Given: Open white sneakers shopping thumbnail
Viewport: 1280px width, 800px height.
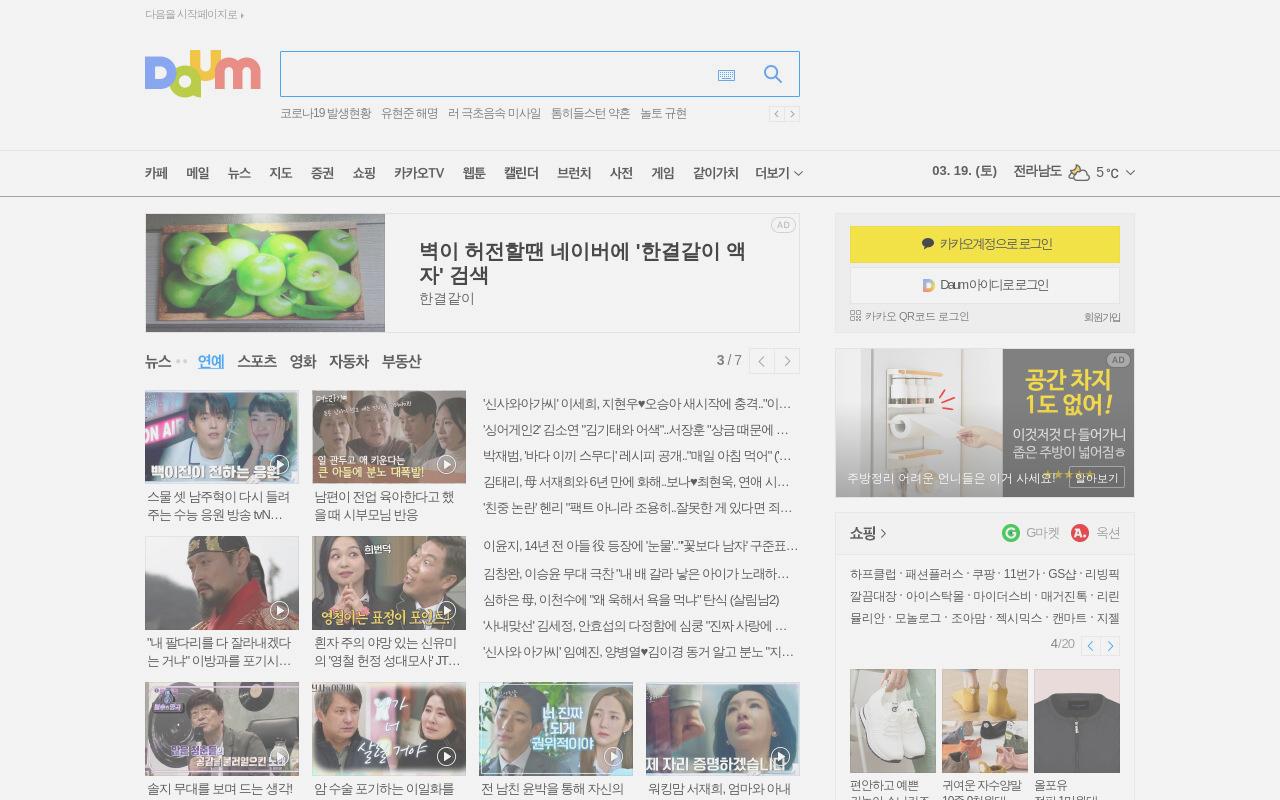Looking at the screenshot, I should click(x=893, y=721).
